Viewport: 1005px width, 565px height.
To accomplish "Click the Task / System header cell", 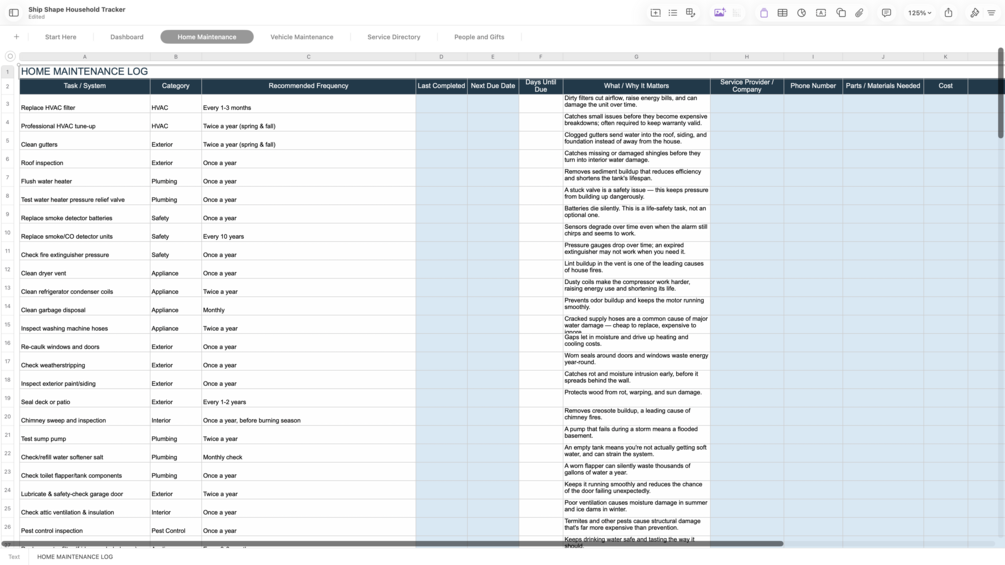I will coord(85,86).
